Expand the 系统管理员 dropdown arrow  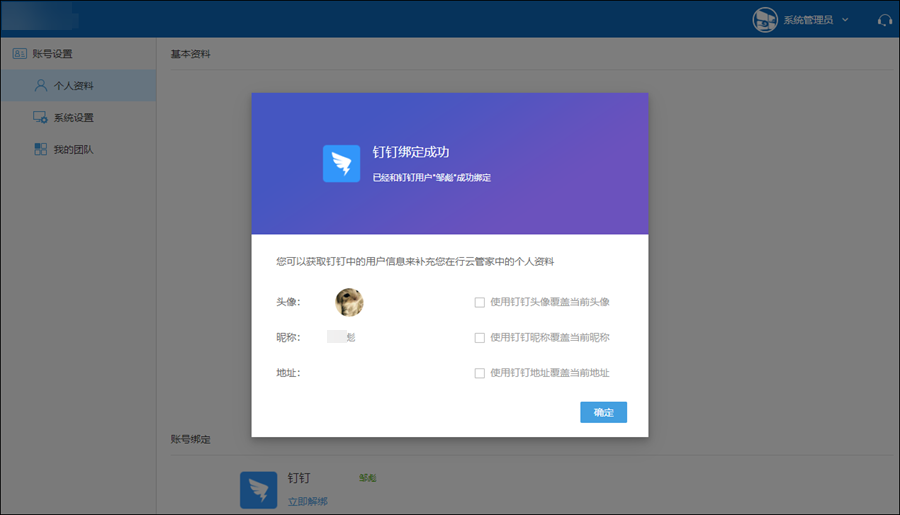845,20
